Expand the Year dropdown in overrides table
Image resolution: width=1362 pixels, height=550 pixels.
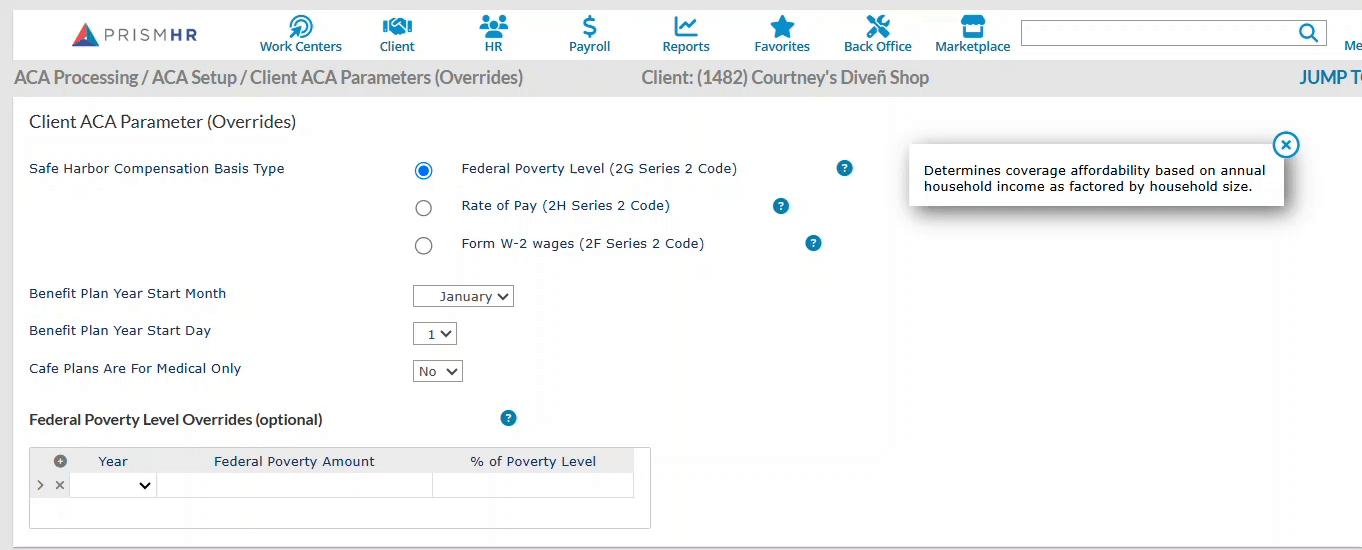[x=113, y=485]
